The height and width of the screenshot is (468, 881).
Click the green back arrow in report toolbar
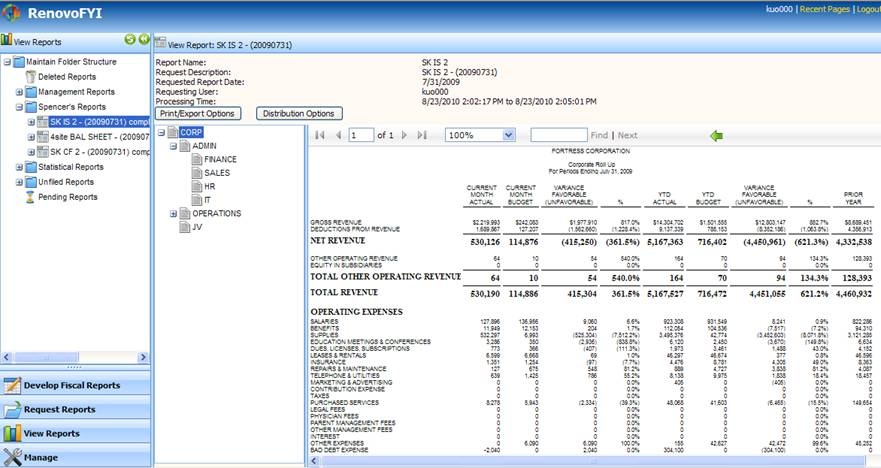click(x=715, y=135)
